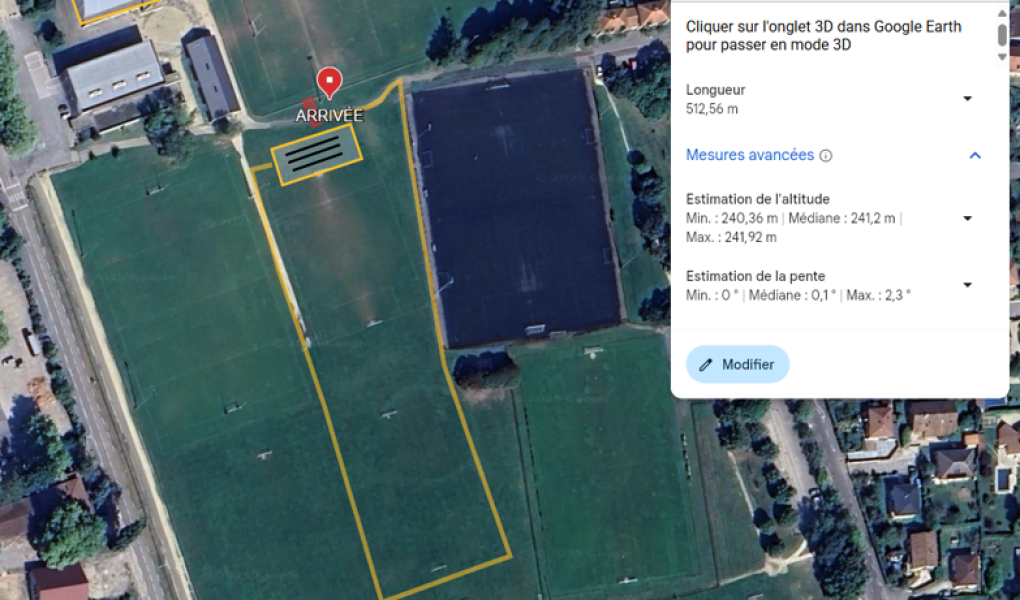Click the 3D mode description text
Screen dimensions: 1020x600
(823, 36)
